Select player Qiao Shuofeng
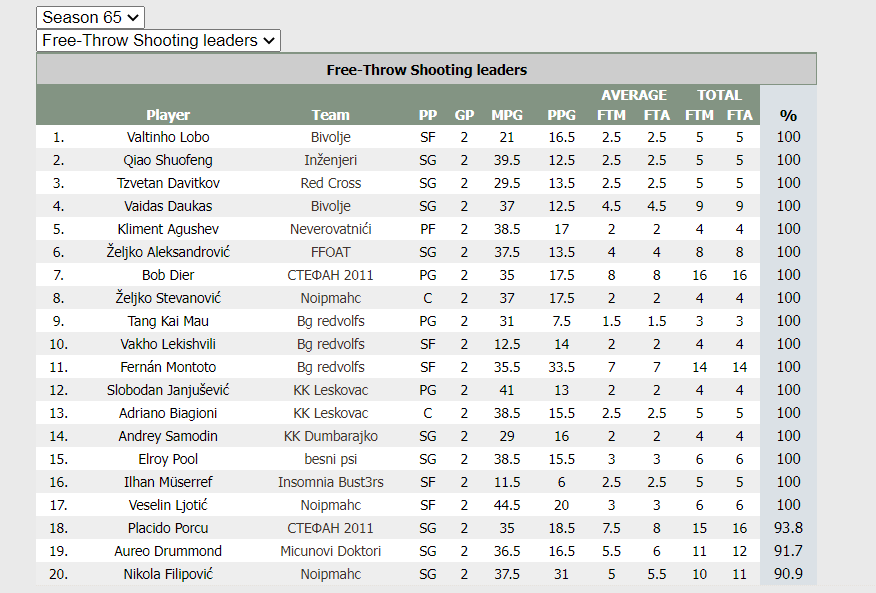This screenshot has height=593, width=876. click(x=168, y=160)
